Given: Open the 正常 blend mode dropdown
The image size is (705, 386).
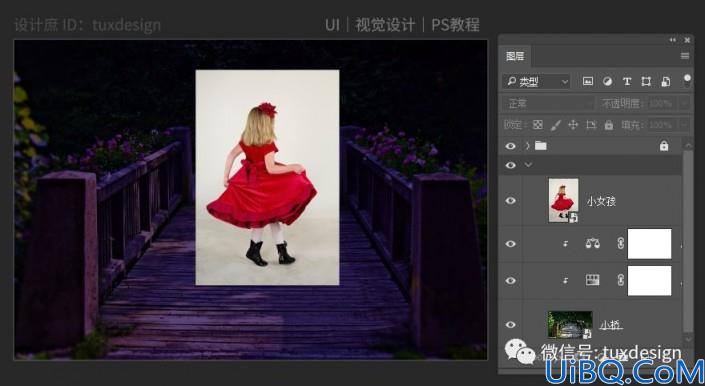Looking at the screenshot, I should 548,104.
